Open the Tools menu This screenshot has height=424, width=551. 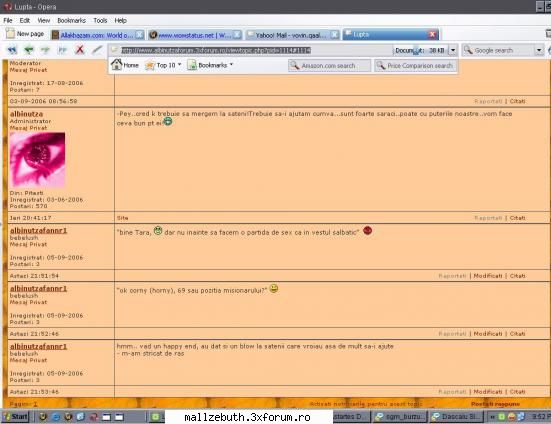tap(100, 20)
